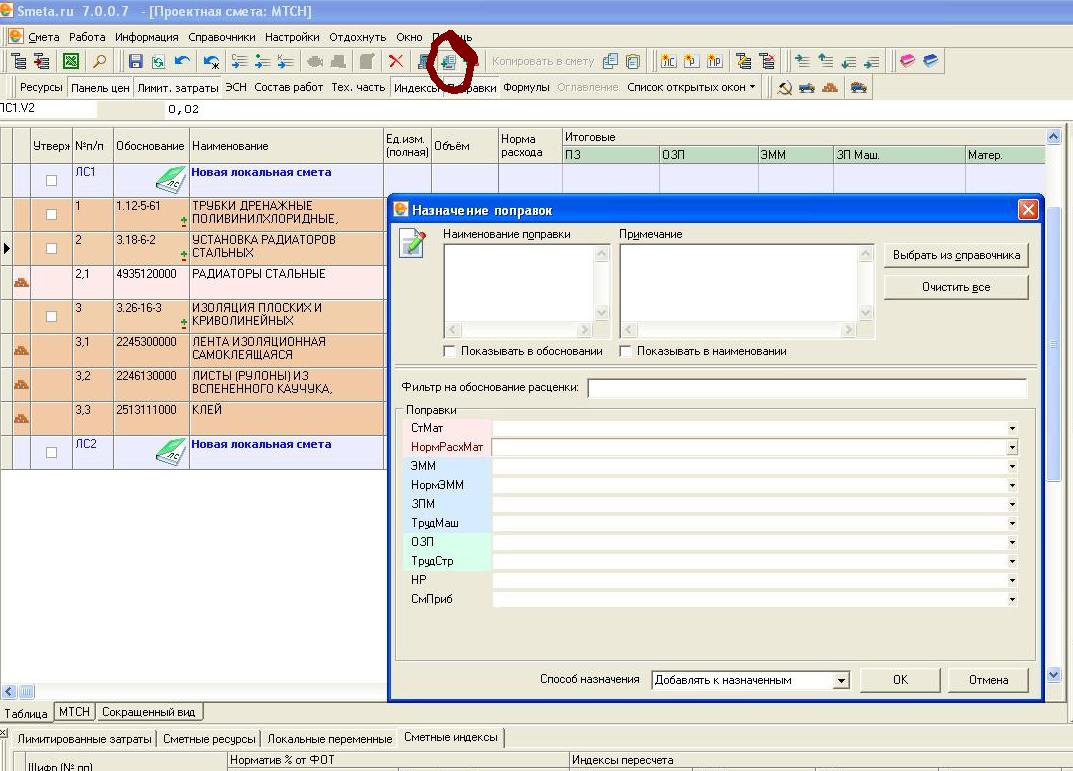
Task: Click the blue book toolbar icon
Action: point(931,61)
